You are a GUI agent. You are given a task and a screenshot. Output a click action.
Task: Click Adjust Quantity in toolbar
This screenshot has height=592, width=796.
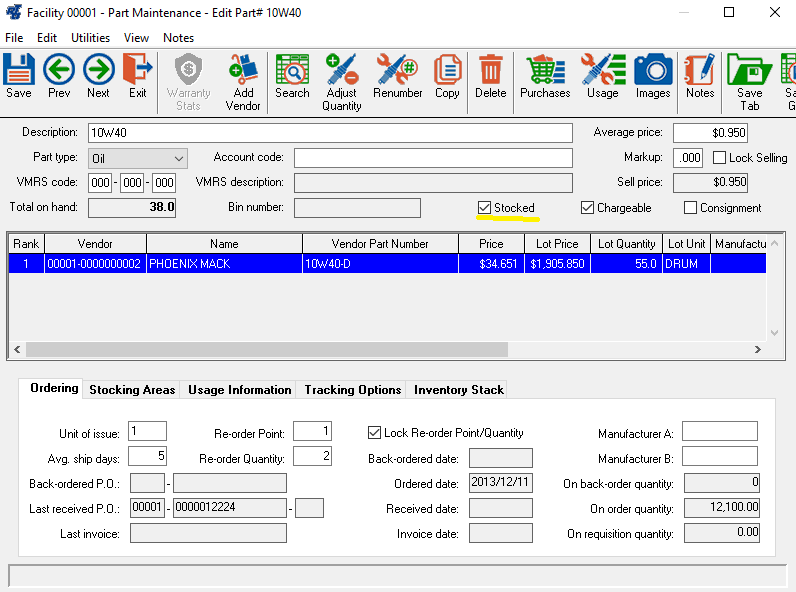(x=342, y=80)
